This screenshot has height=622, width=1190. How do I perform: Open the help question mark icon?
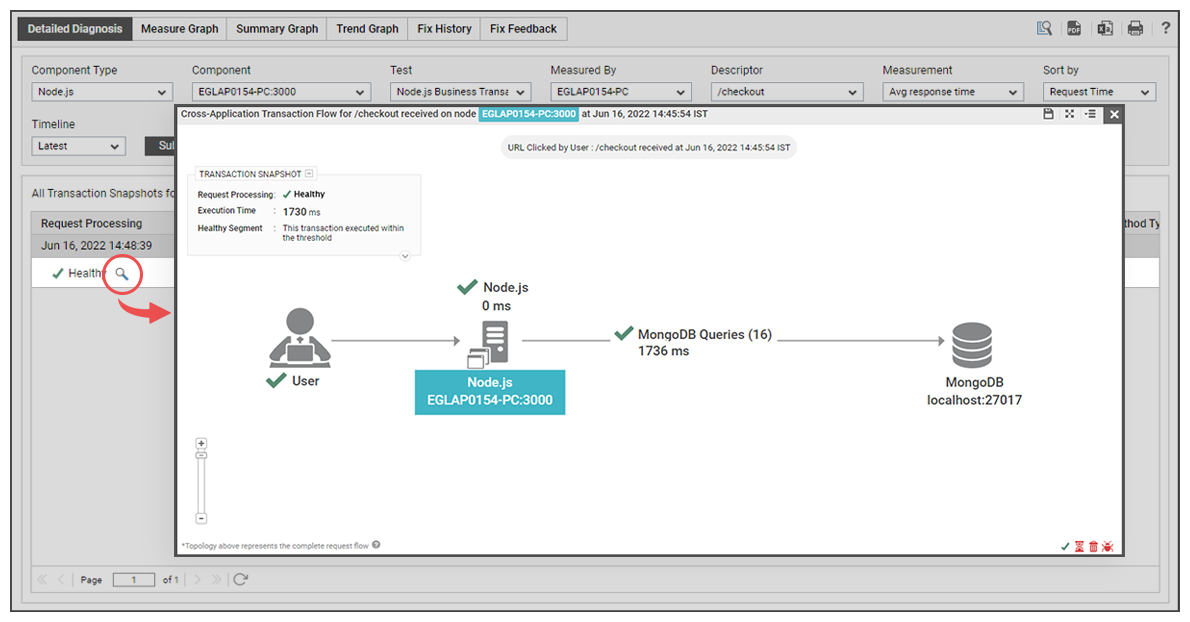click(1166, 28)
